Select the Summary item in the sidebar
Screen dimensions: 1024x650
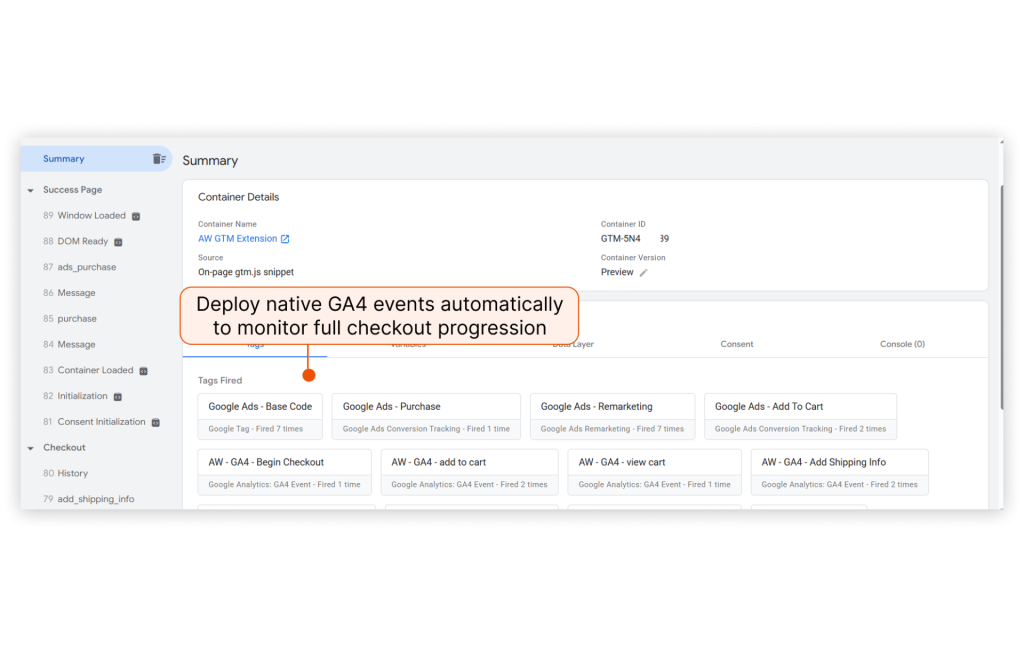tap(96, 159)
